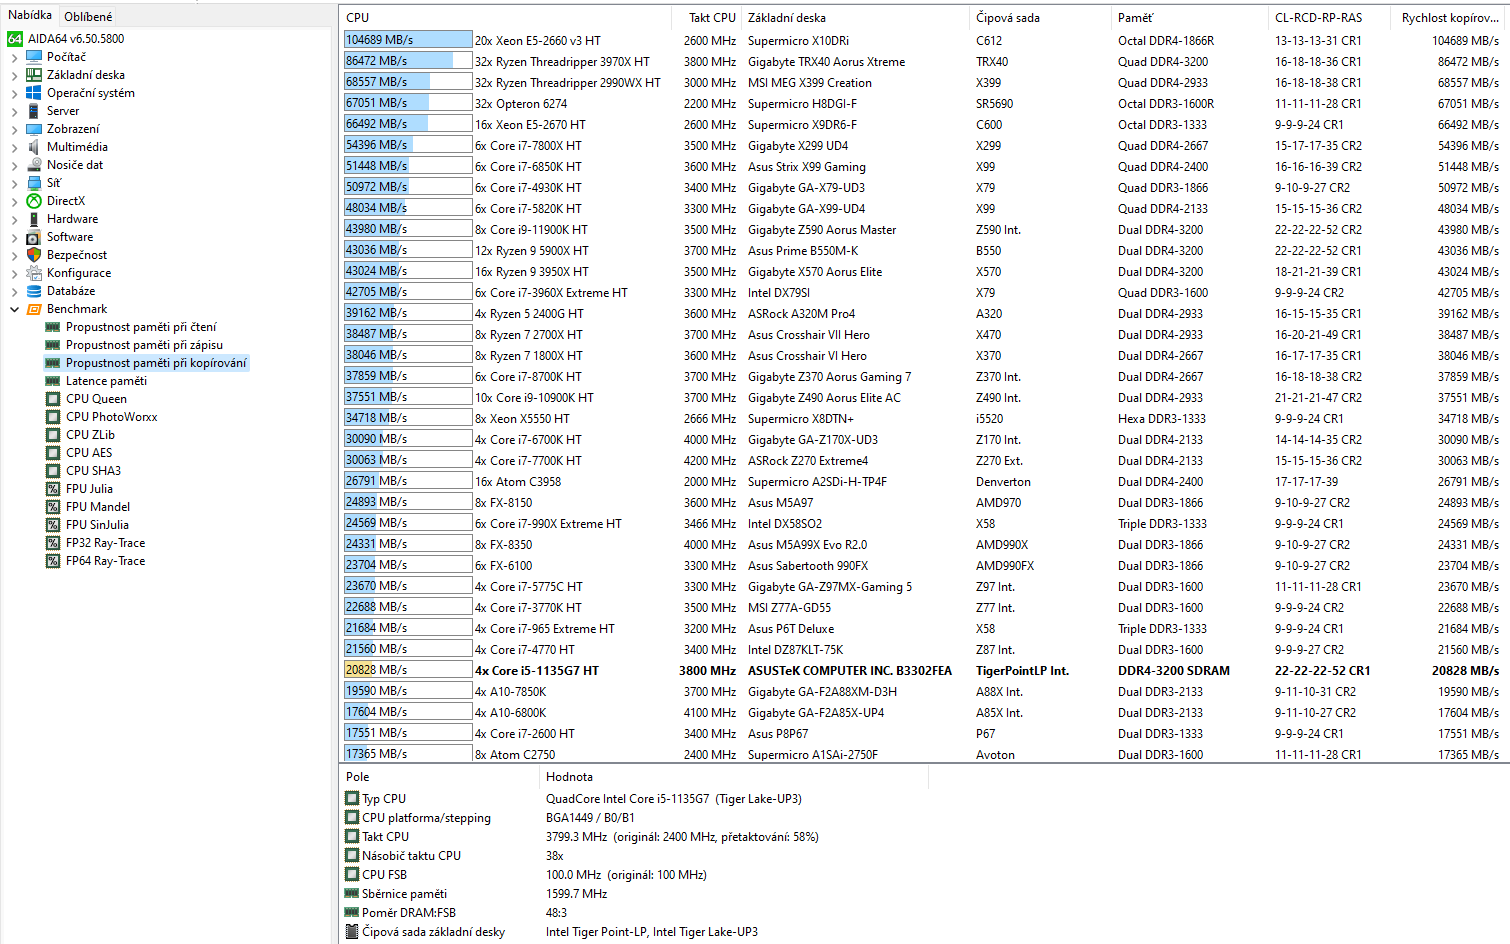The width and height of the screenshot is (1510, 944).
Task: Sort by the Základní deska column header
Action: [856, 18]
